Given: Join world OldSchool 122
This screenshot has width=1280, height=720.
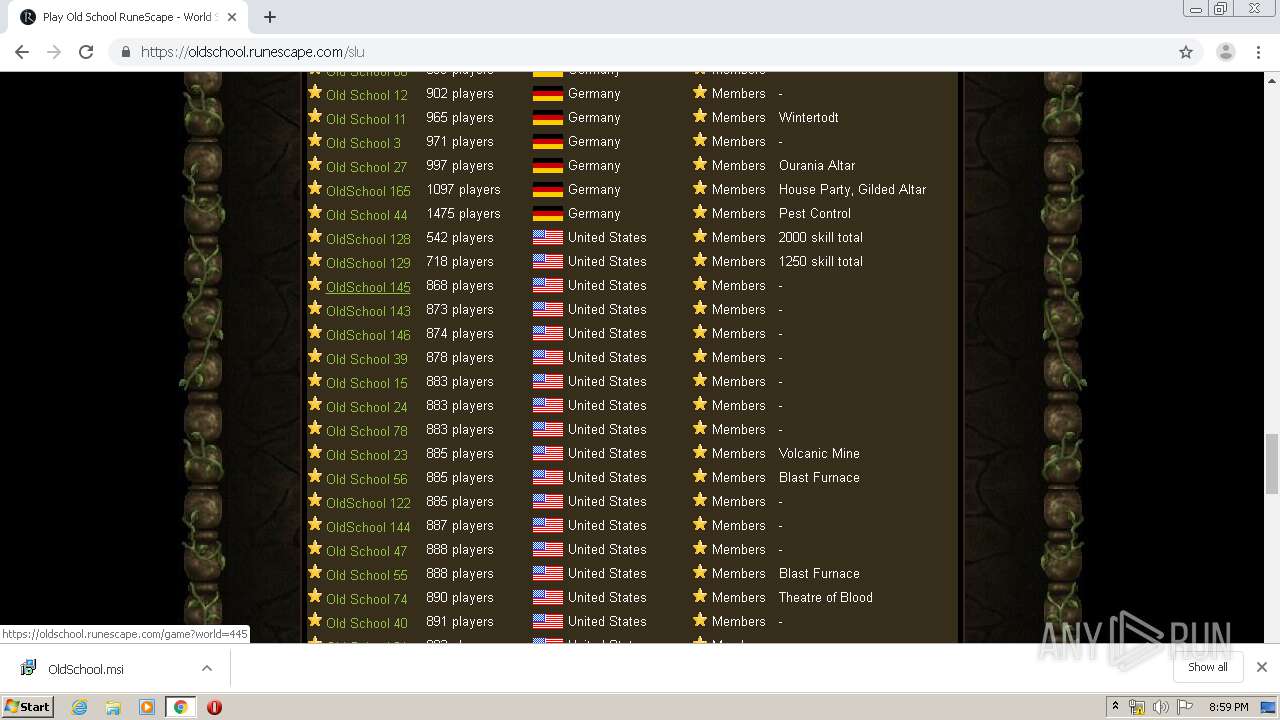Looking at the screenshot, I should coord(368,503).
